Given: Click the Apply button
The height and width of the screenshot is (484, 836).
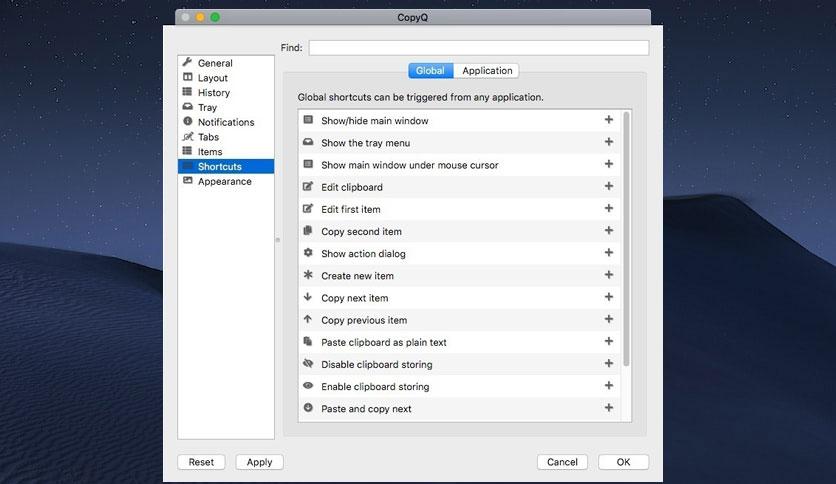Looking at the screenshot, I should (x=259, y=462).
